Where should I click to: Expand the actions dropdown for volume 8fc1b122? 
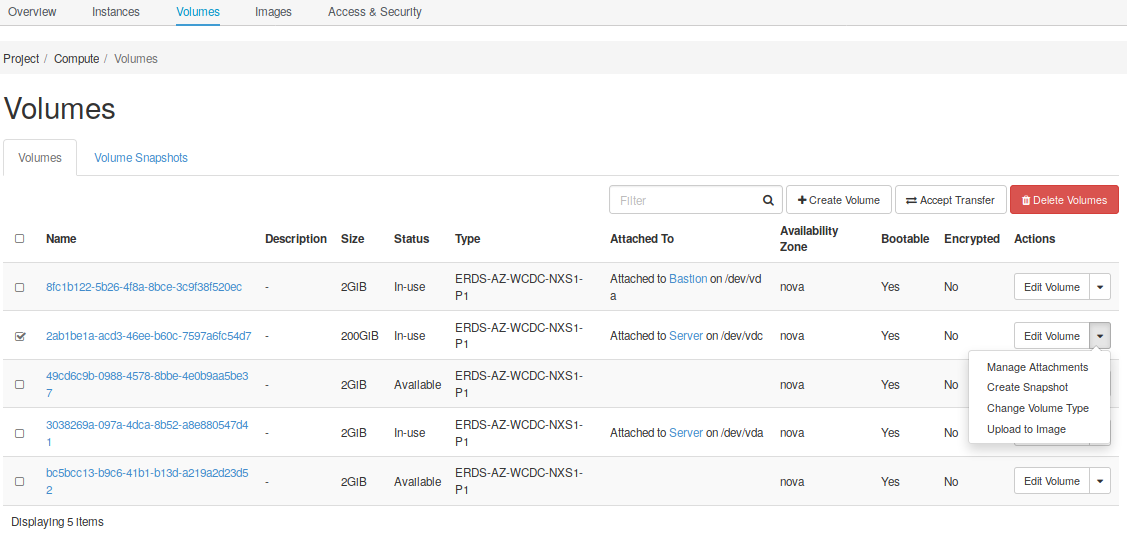(1100, 287)
